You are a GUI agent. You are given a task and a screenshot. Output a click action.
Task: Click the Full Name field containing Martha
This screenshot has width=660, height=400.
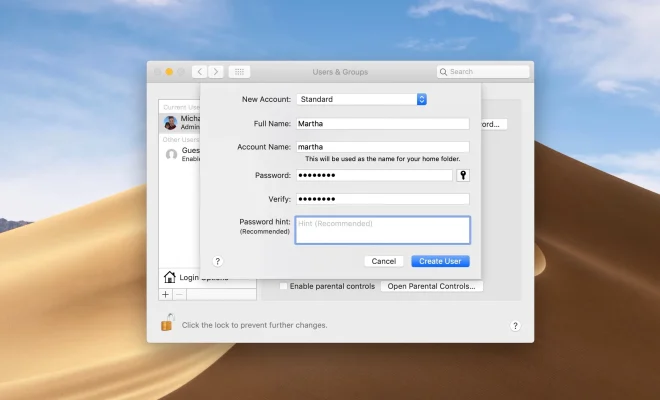click(x=383, y=123)
